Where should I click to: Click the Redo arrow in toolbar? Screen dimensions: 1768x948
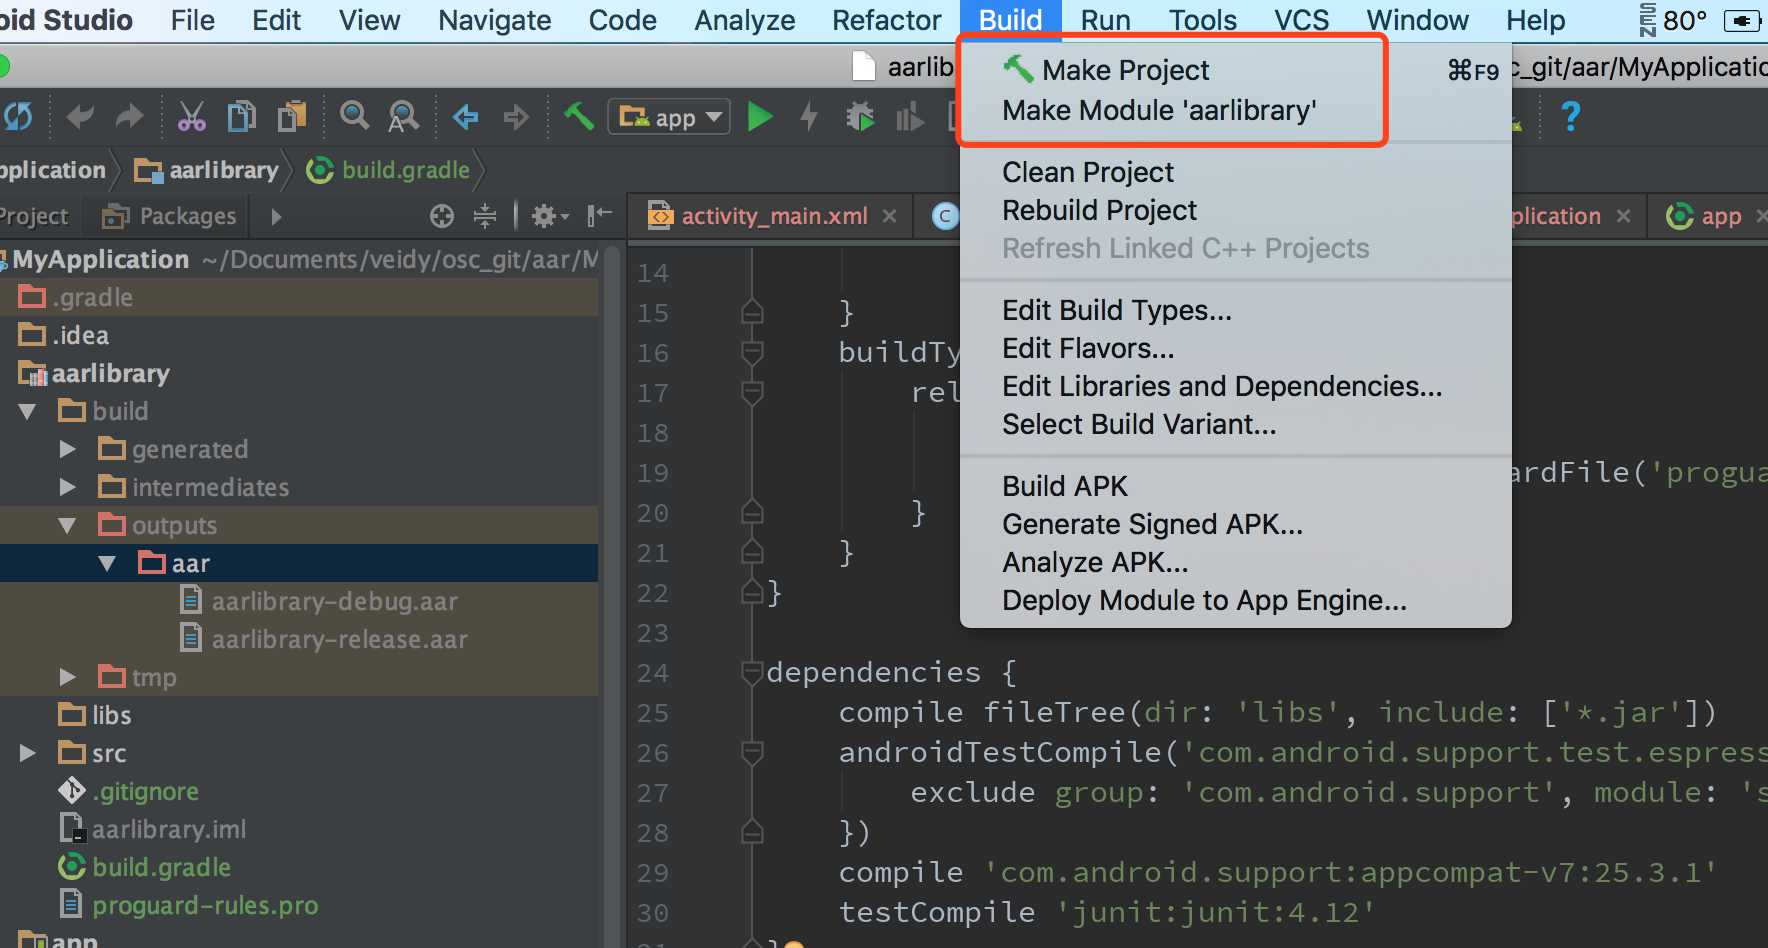point(129,117)
